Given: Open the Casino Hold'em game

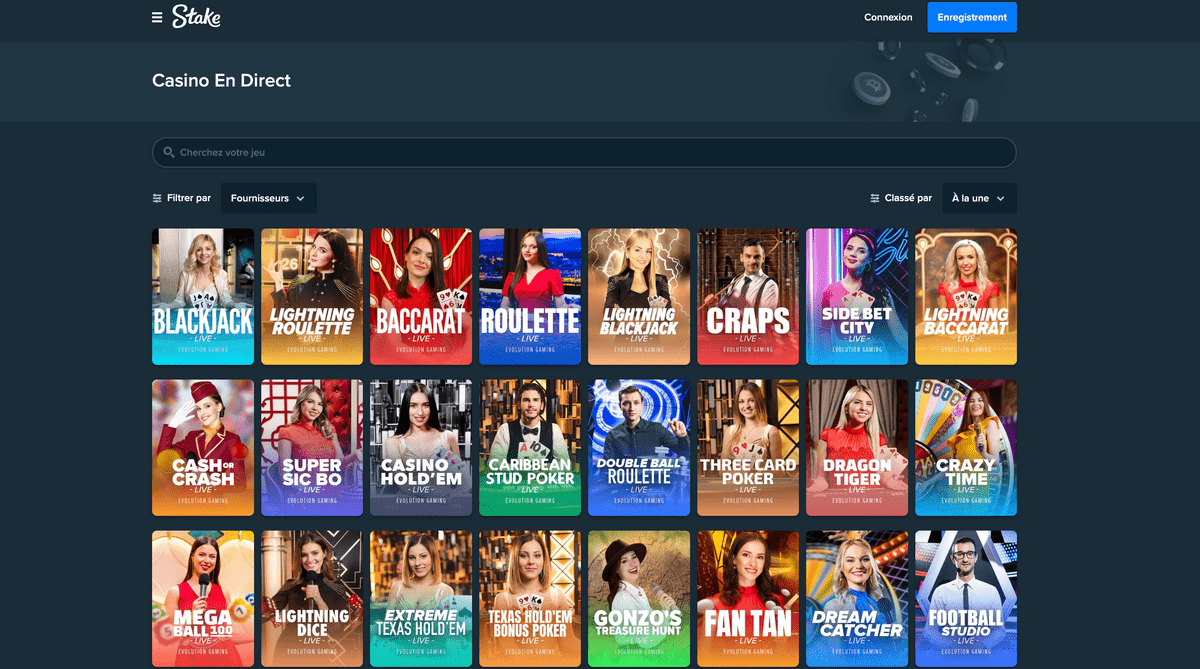Looking at the screenshot, I should pyautogui.click(x=421, y=448).
